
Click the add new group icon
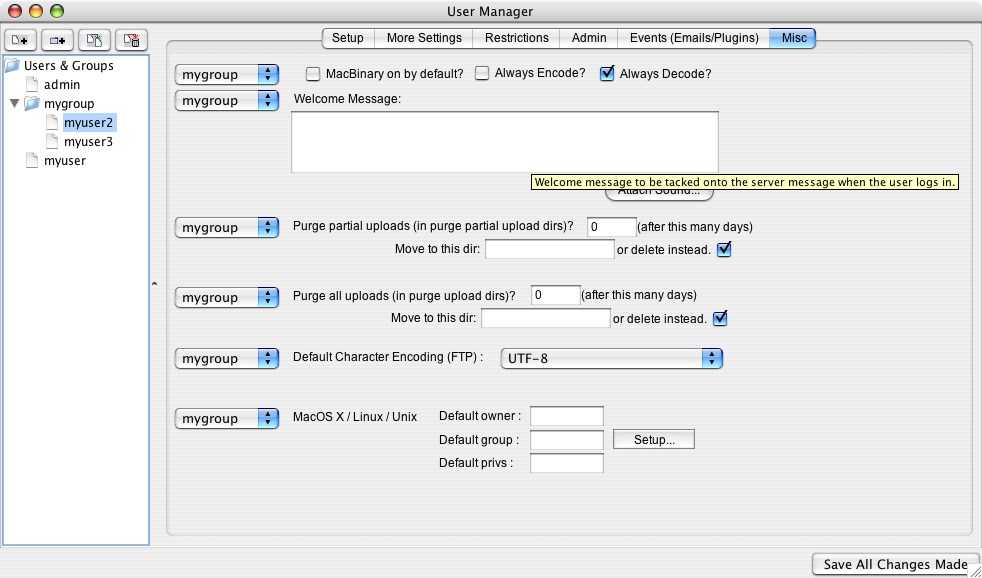tap(58, 40)
